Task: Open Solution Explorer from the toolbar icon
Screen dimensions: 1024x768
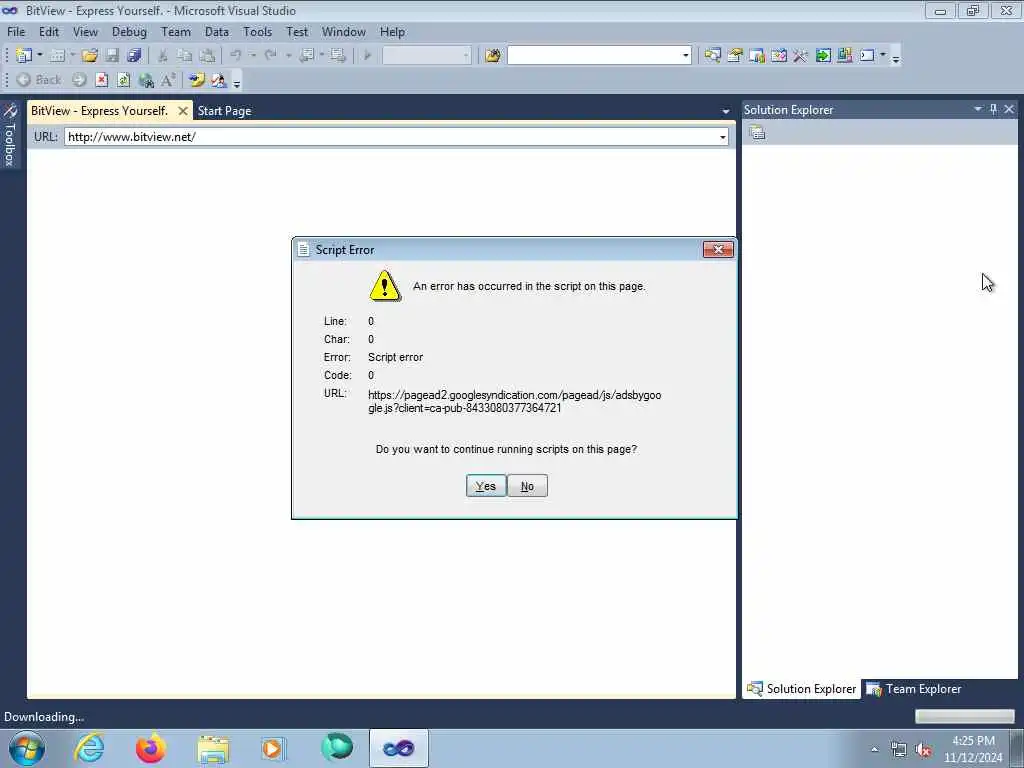Action: [x=712, y=56]
